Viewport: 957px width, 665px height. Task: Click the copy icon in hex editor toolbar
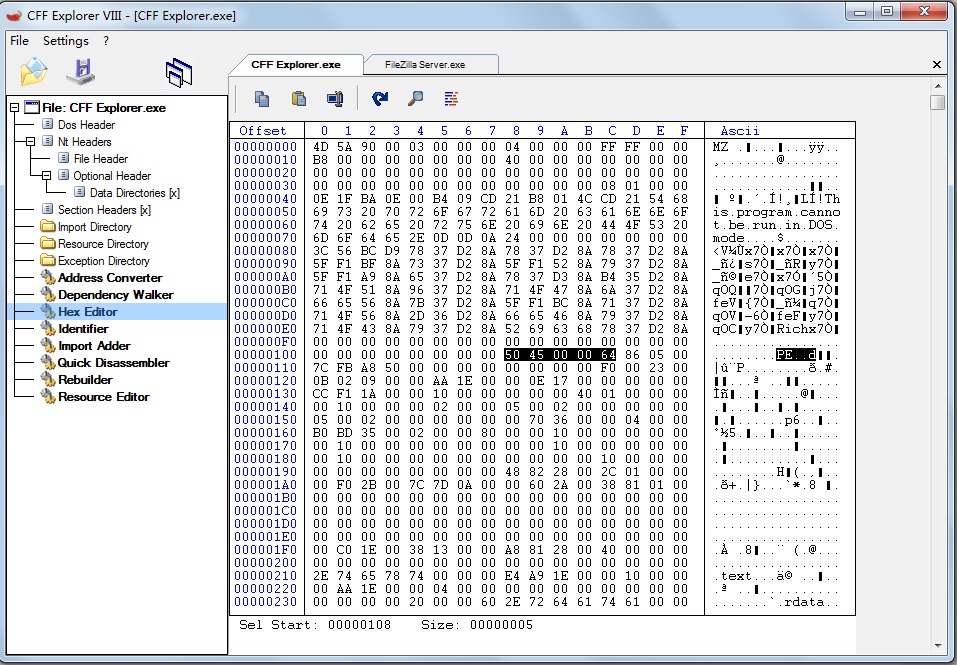pyautogui.click(x=262, y=98)
